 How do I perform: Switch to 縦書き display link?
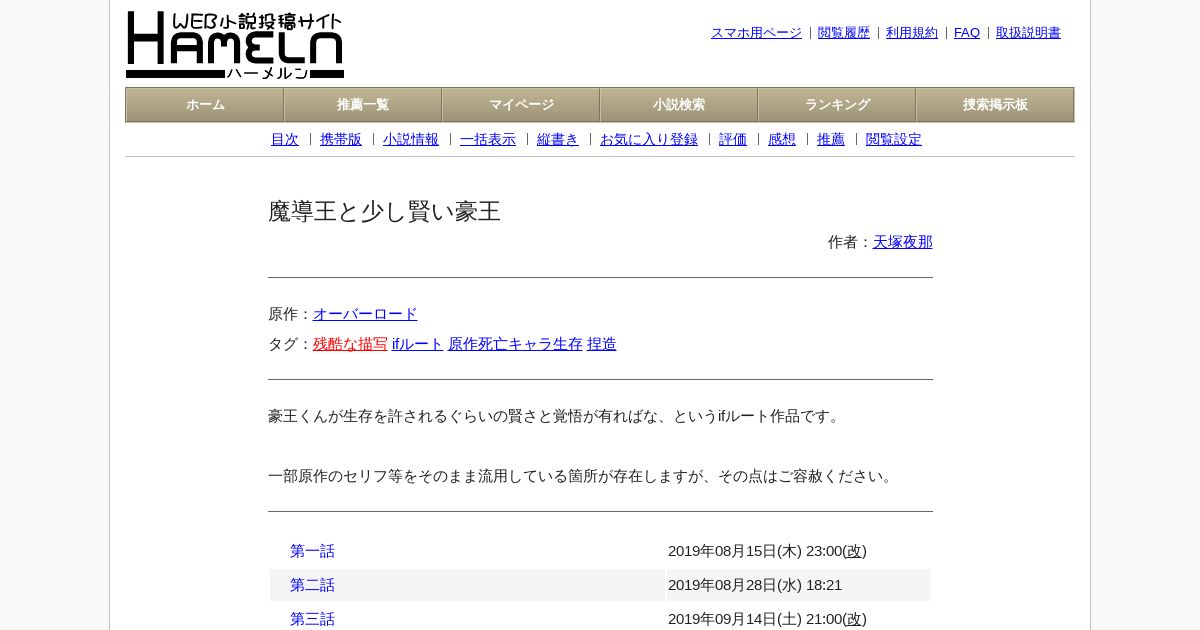558,140
